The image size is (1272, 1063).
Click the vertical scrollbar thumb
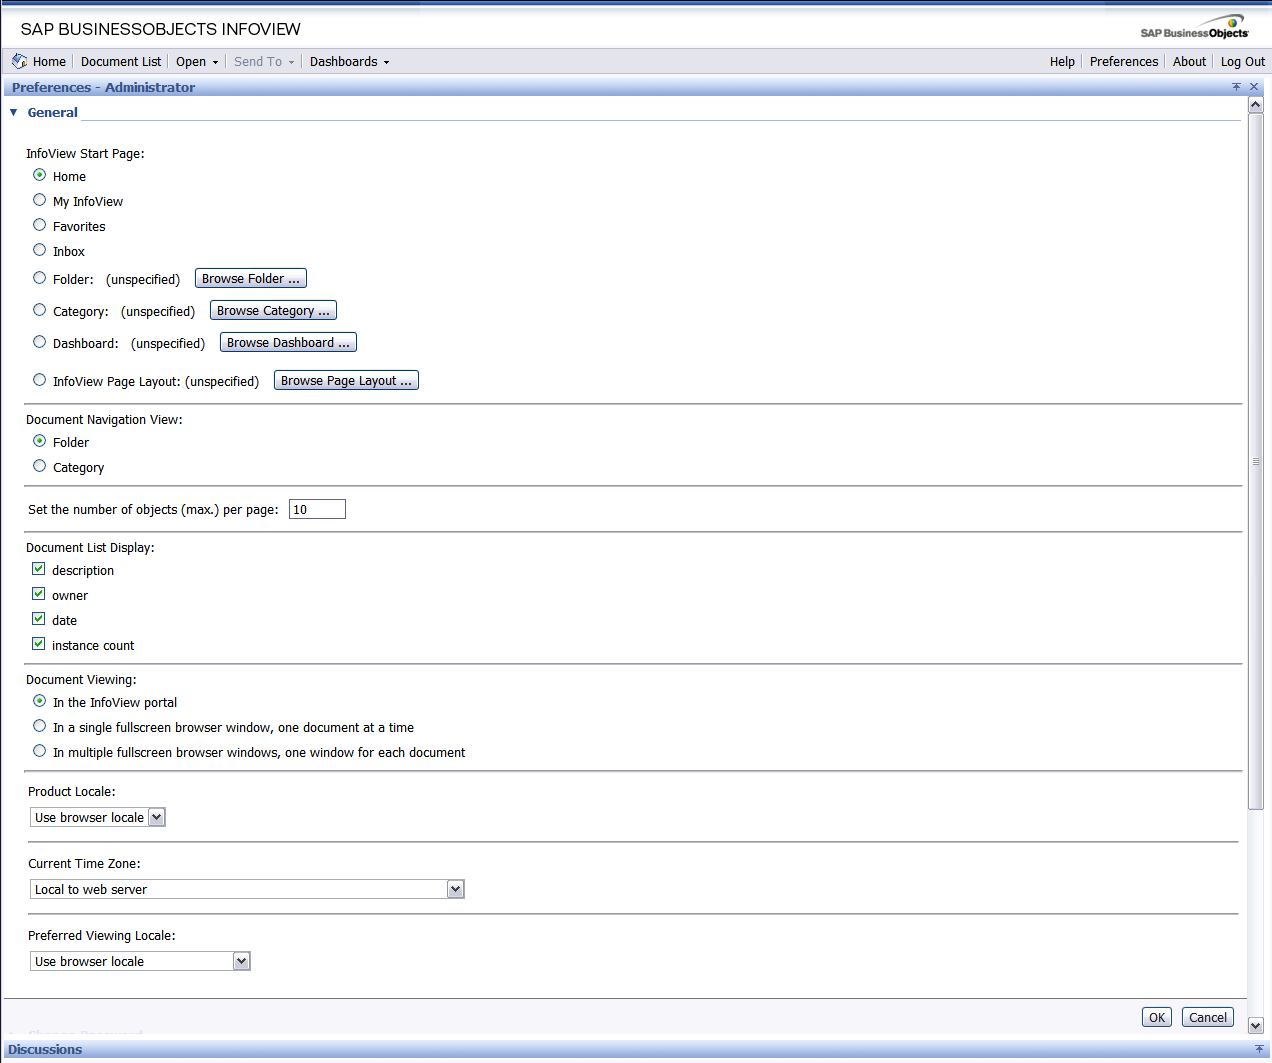[1256, 462]
